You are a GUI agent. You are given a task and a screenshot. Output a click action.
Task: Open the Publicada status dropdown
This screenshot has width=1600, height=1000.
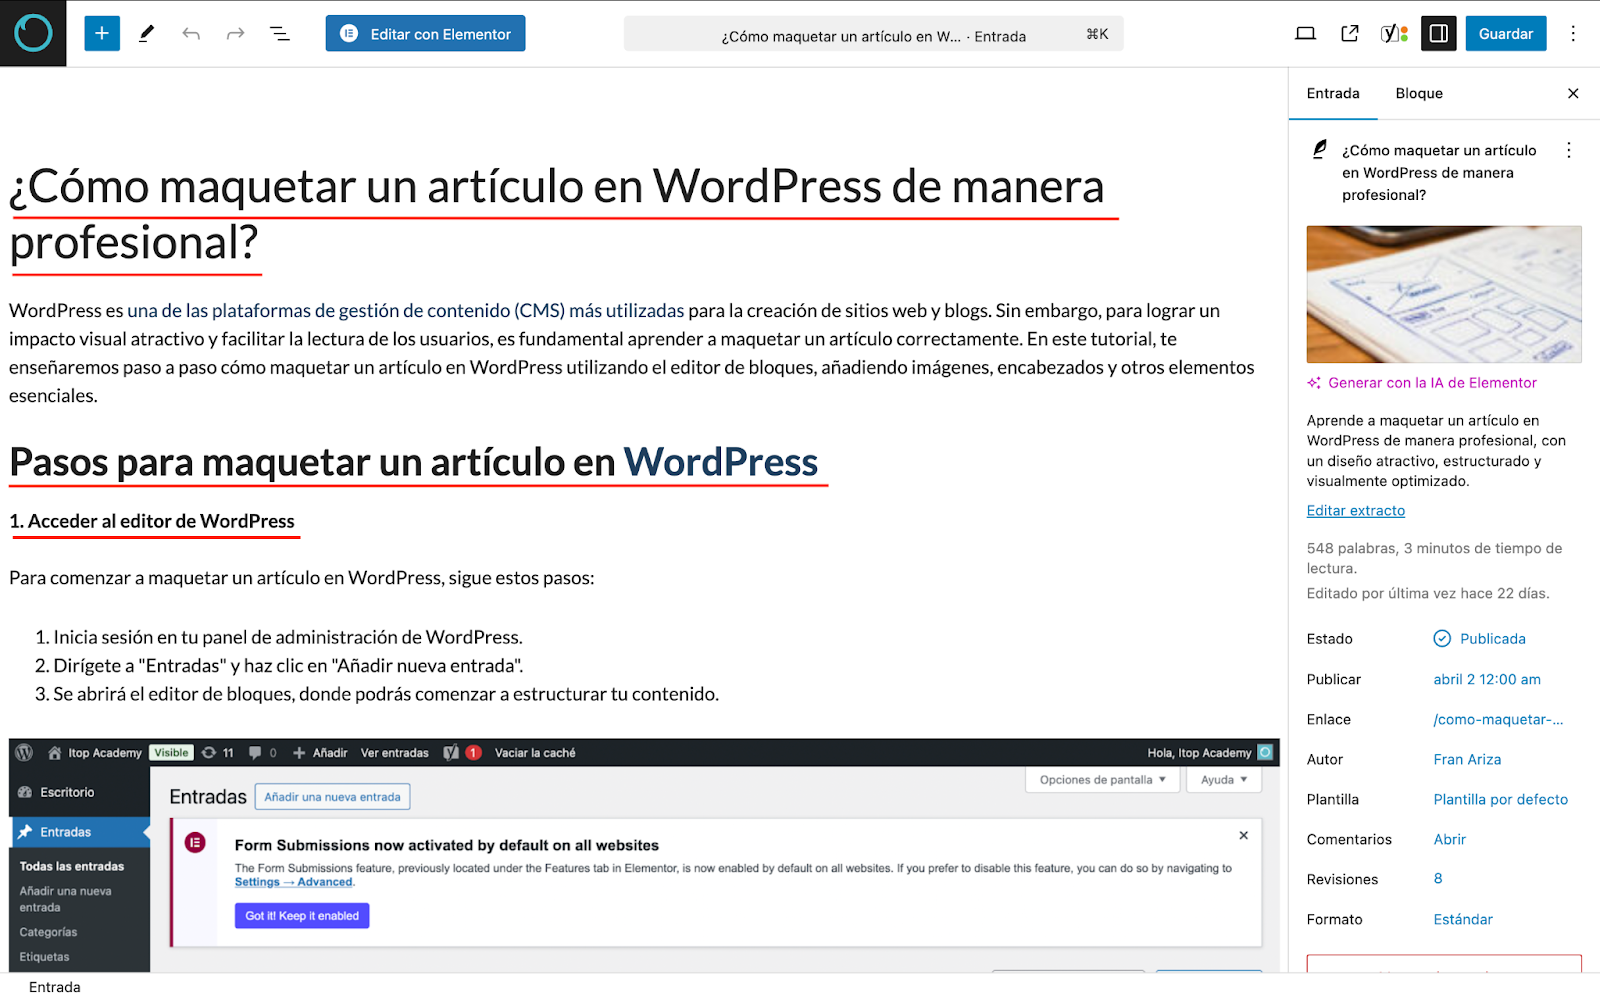coord(1479,639)
